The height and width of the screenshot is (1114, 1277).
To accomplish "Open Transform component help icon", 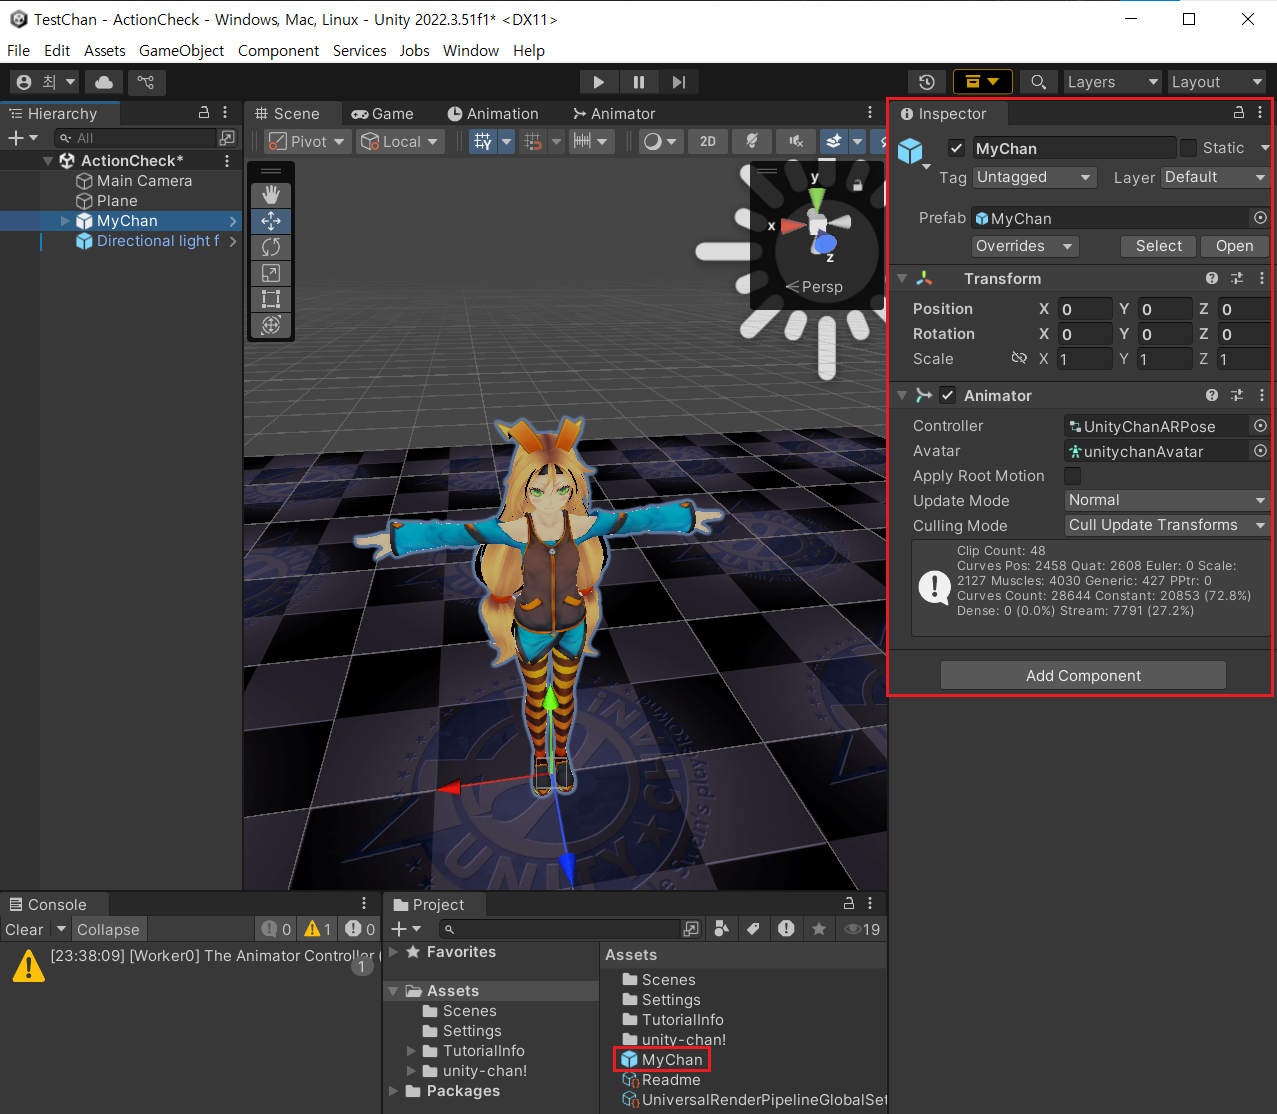I will [1212, 279].
